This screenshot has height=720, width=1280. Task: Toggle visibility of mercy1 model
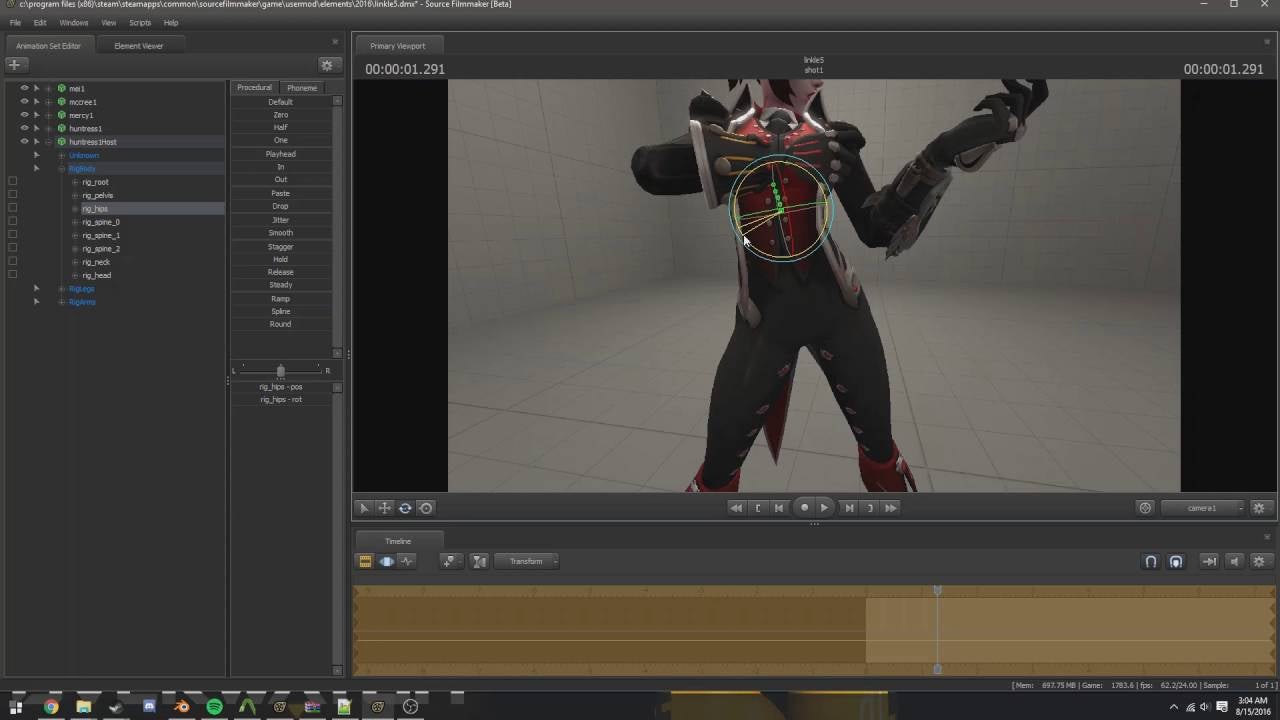(x=24, y=115)
